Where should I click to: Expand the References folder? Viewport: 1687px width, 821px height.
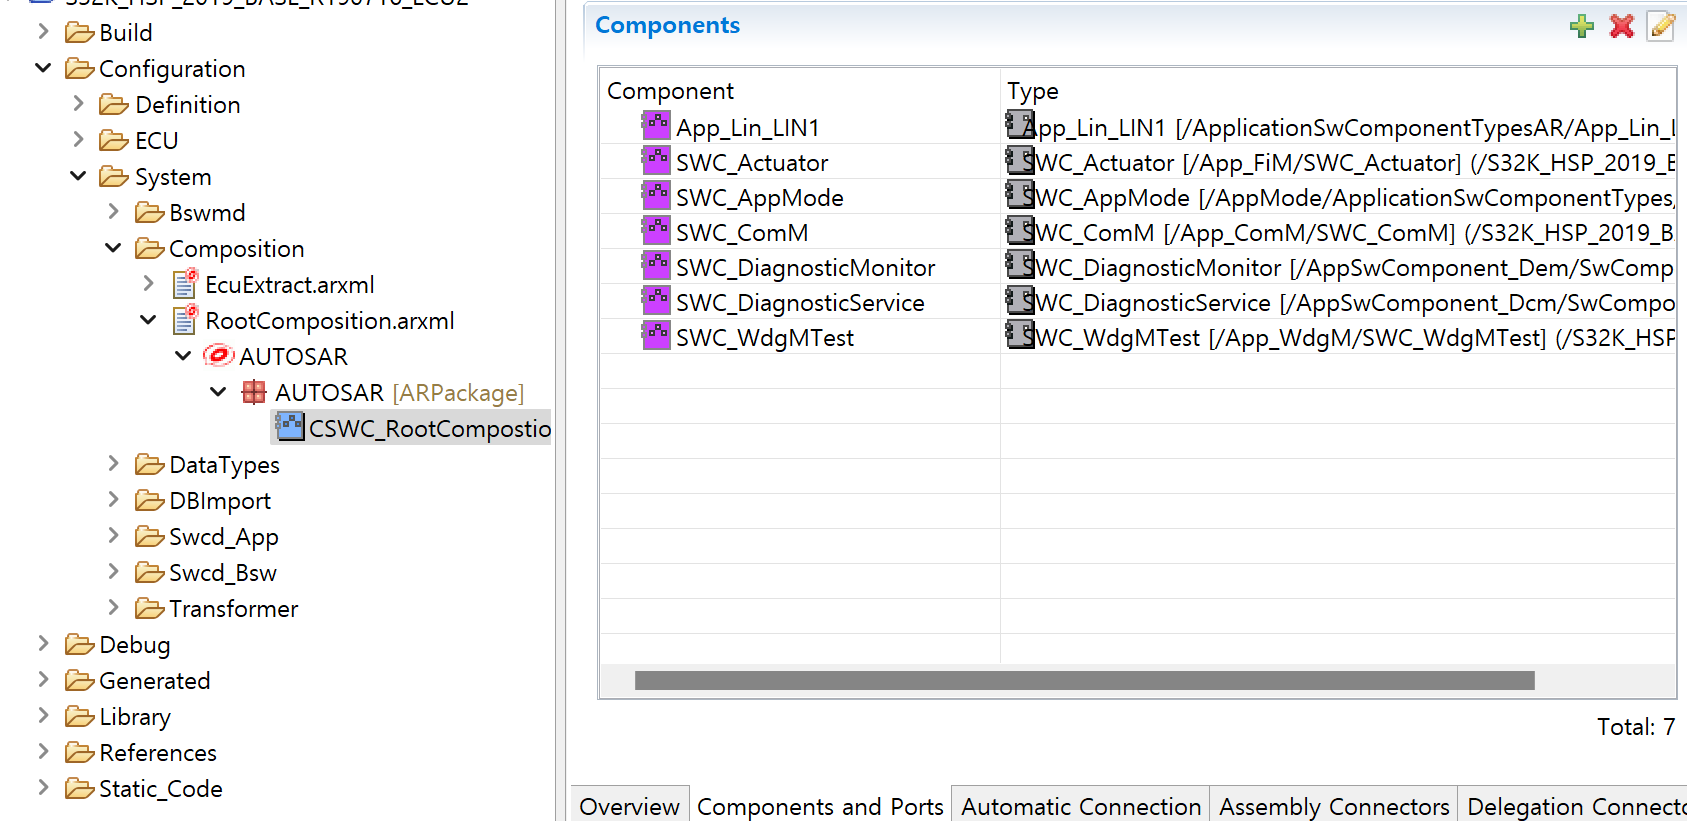tap(43, 752)
